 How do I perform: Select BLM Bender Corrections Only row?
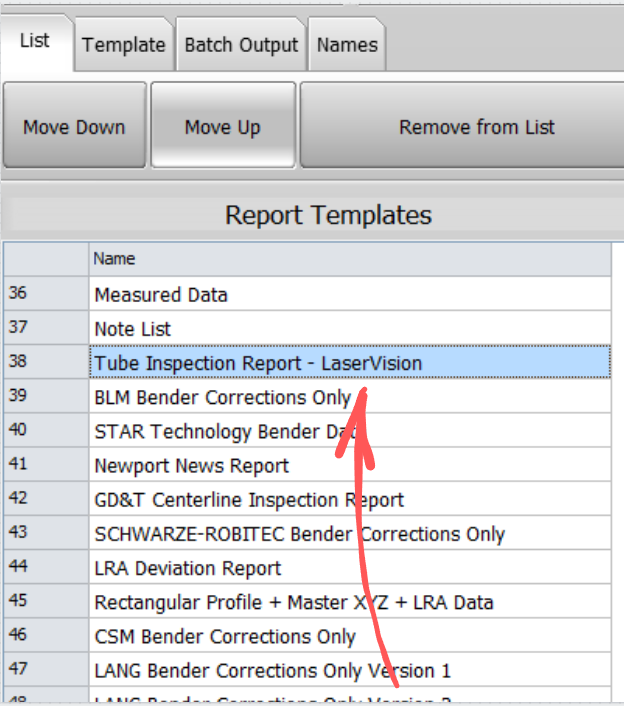222,398
